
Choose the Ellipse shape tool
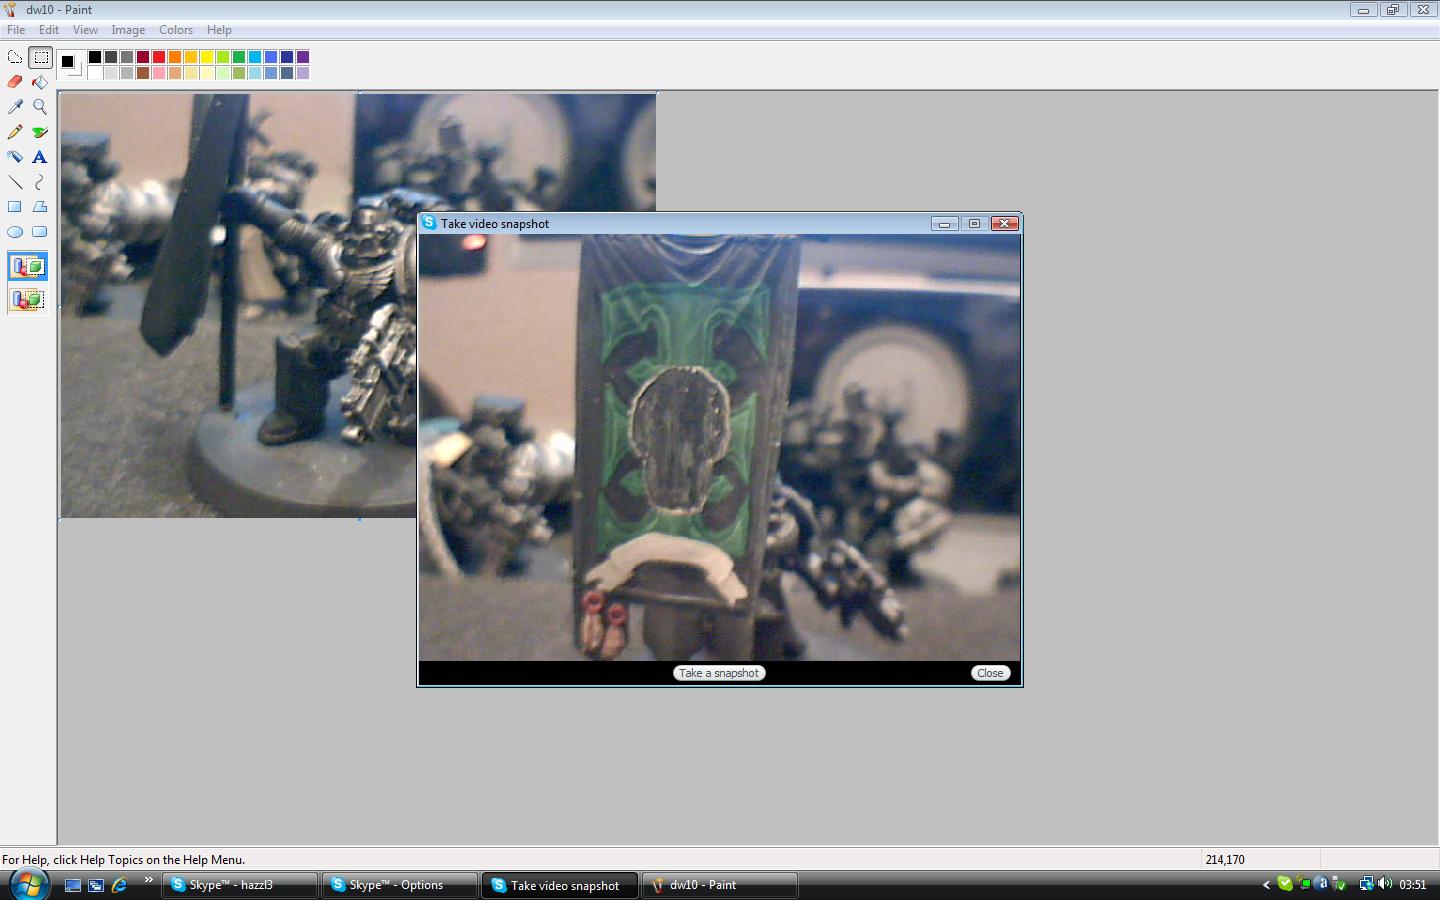15,232
